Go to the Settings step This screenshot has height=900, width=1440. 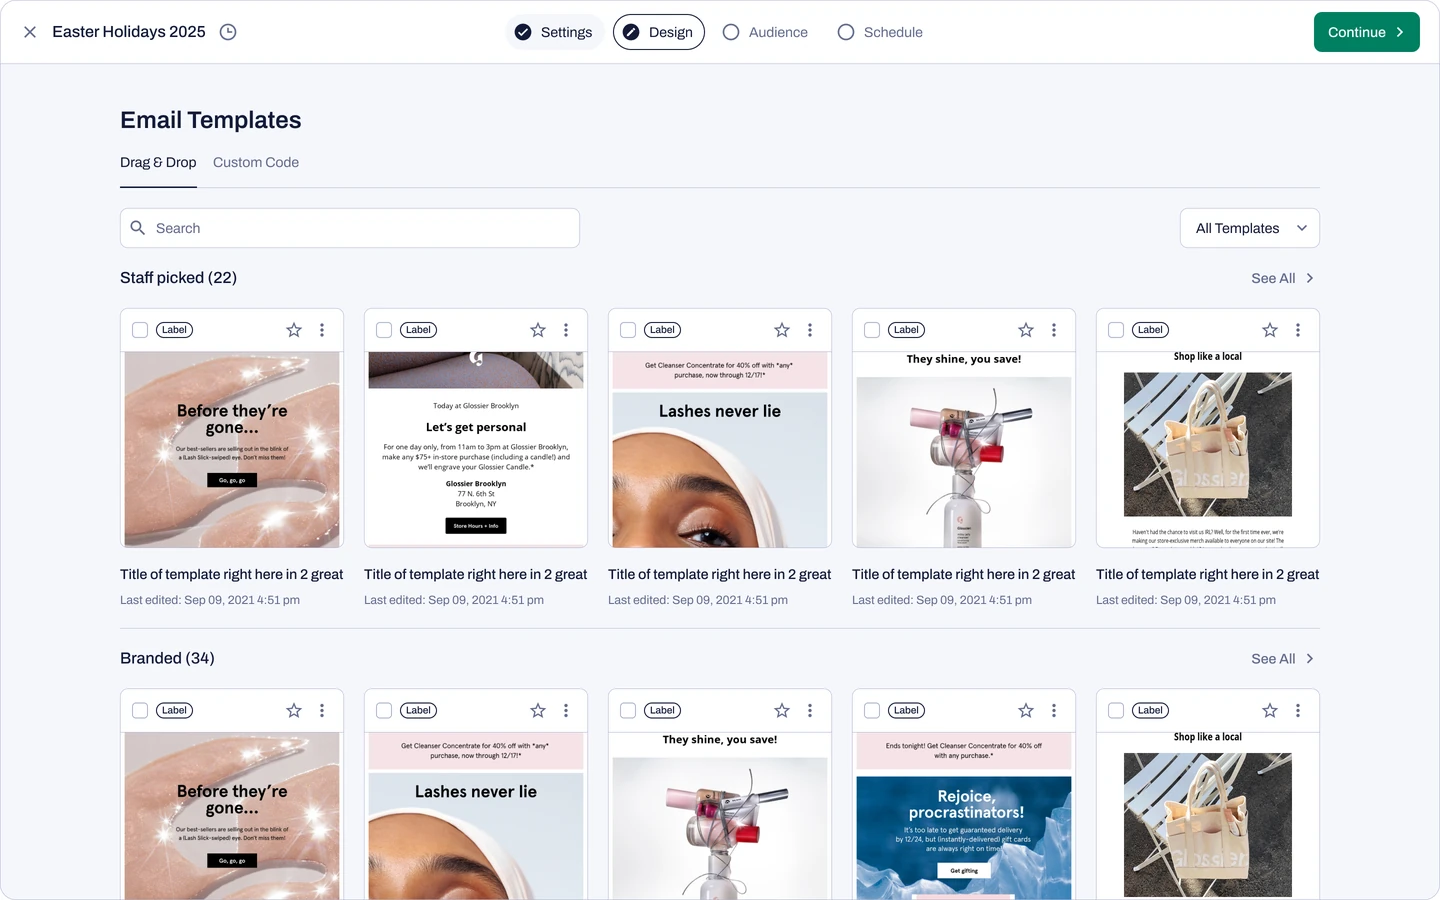(x=554, y=32)
